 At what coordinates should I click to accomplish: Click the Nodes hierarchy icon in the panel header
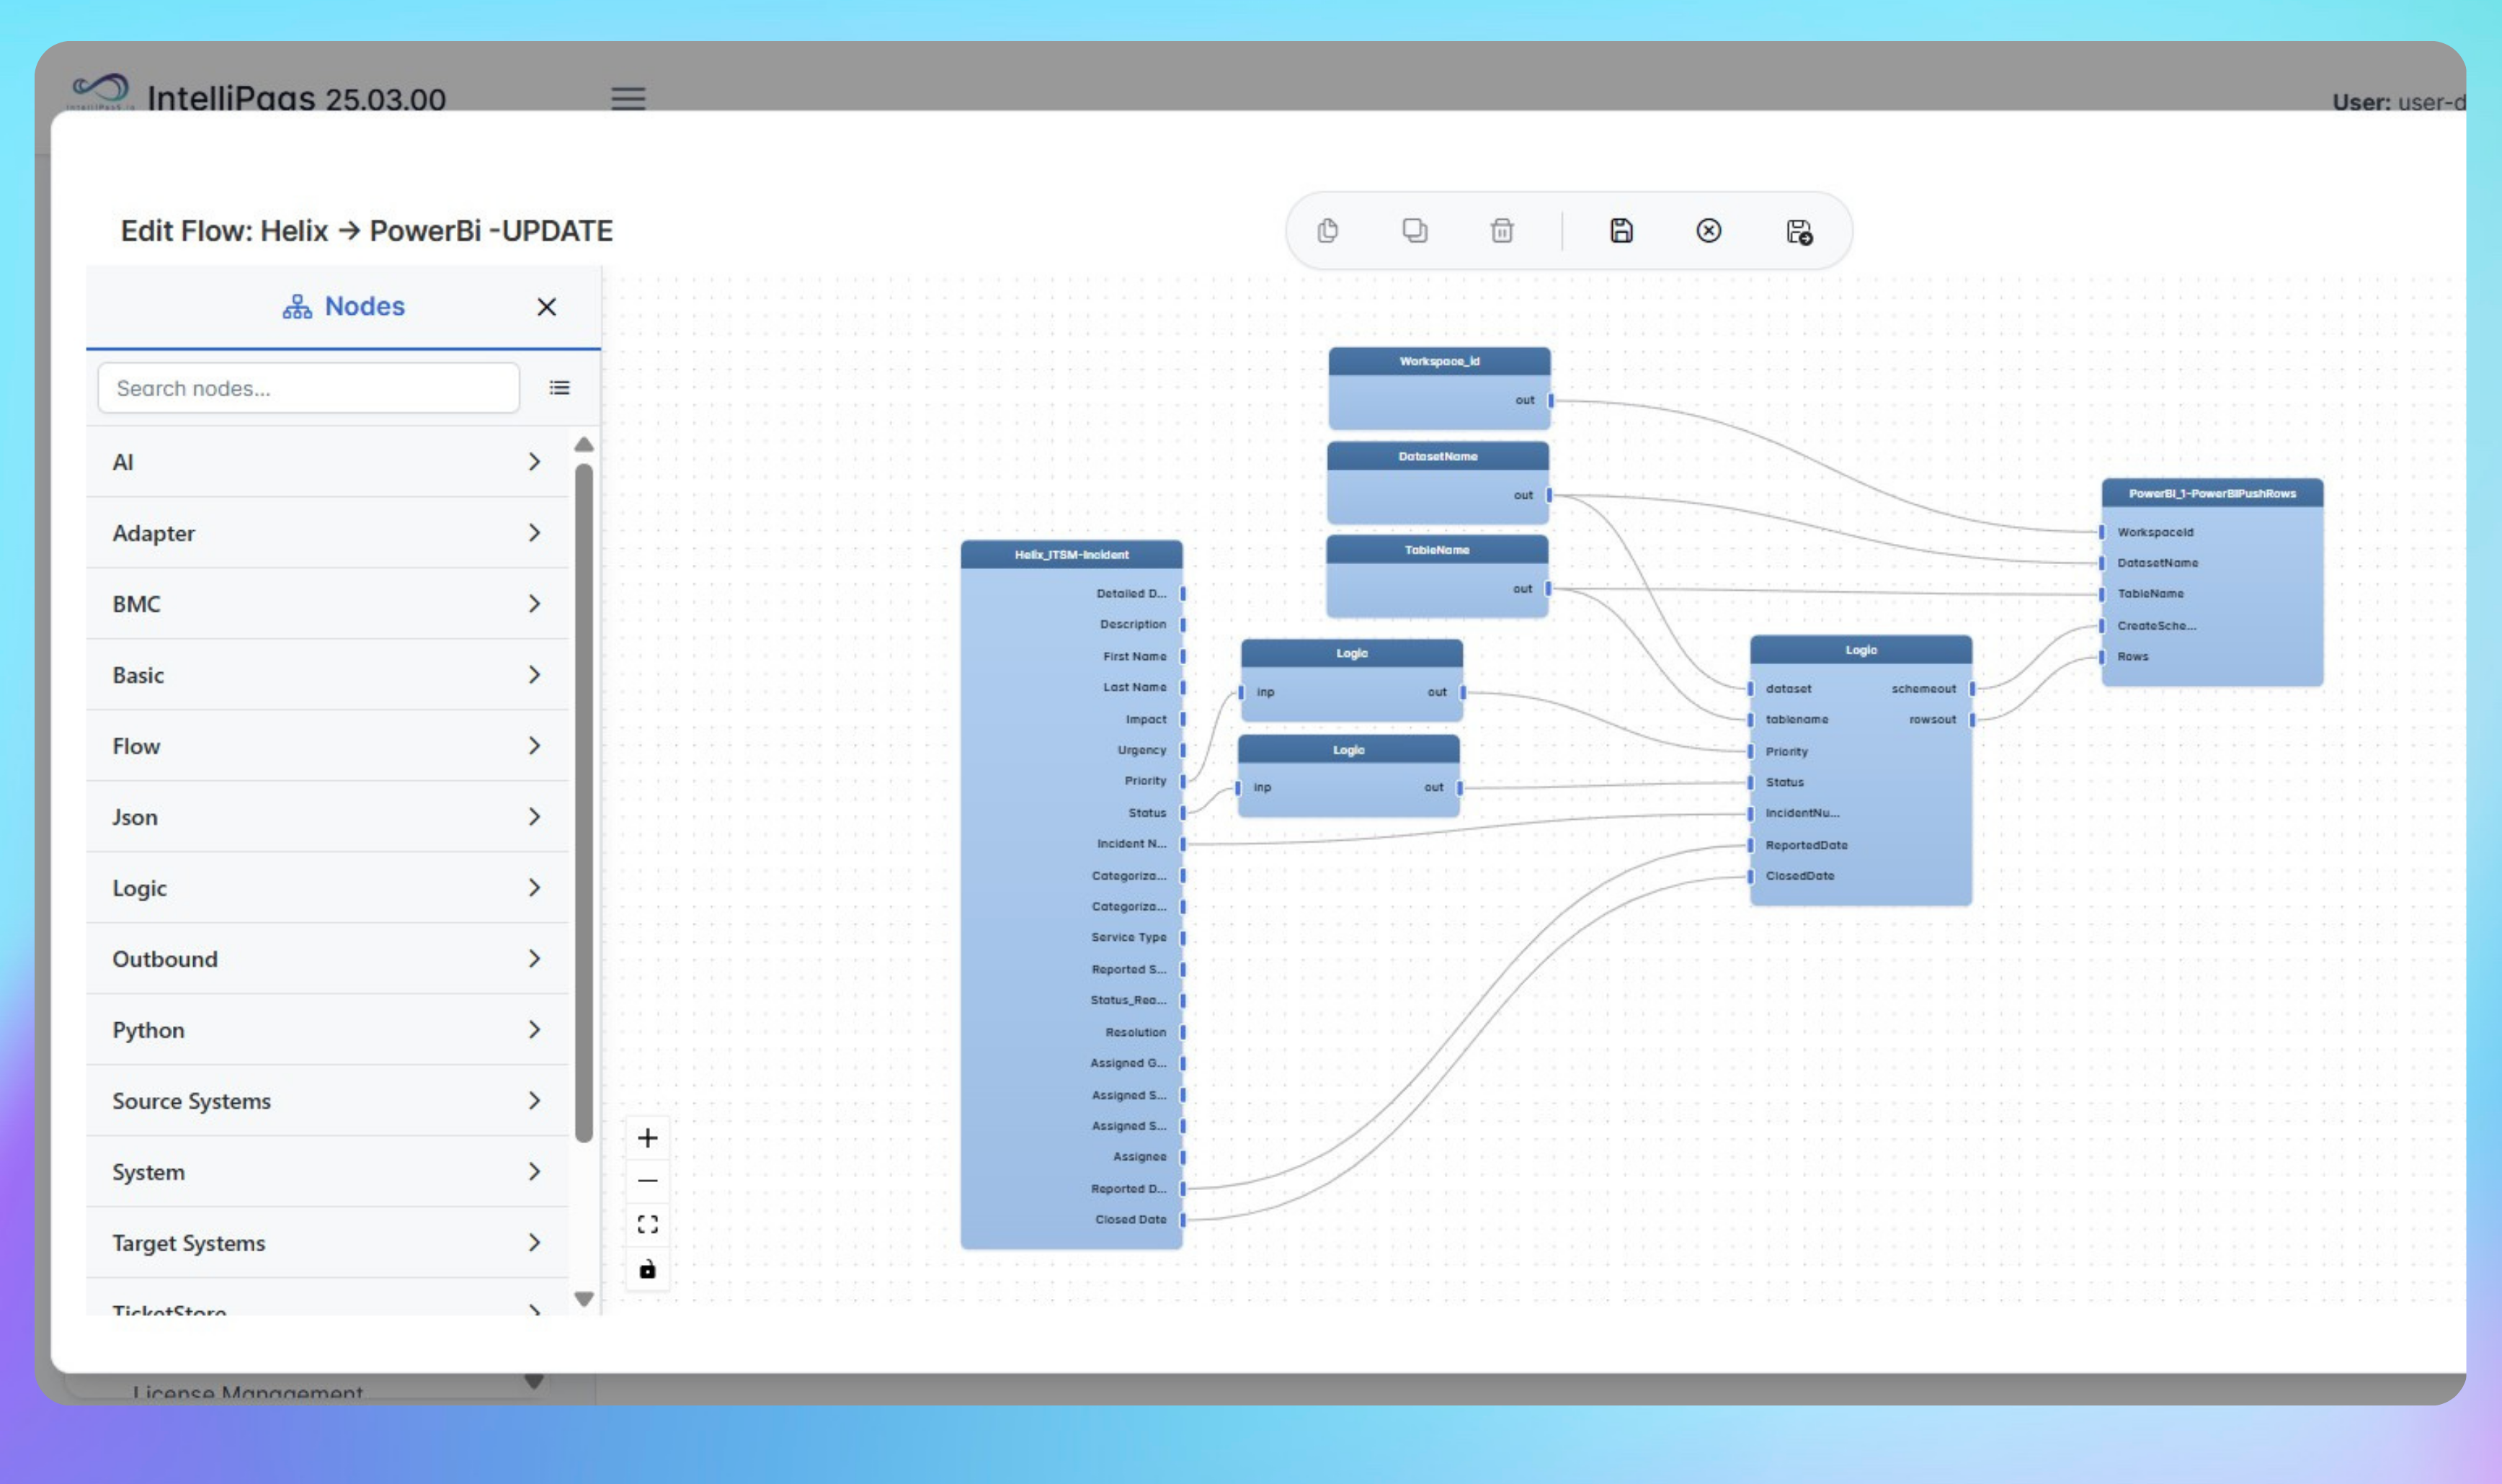tap(297, 306)
